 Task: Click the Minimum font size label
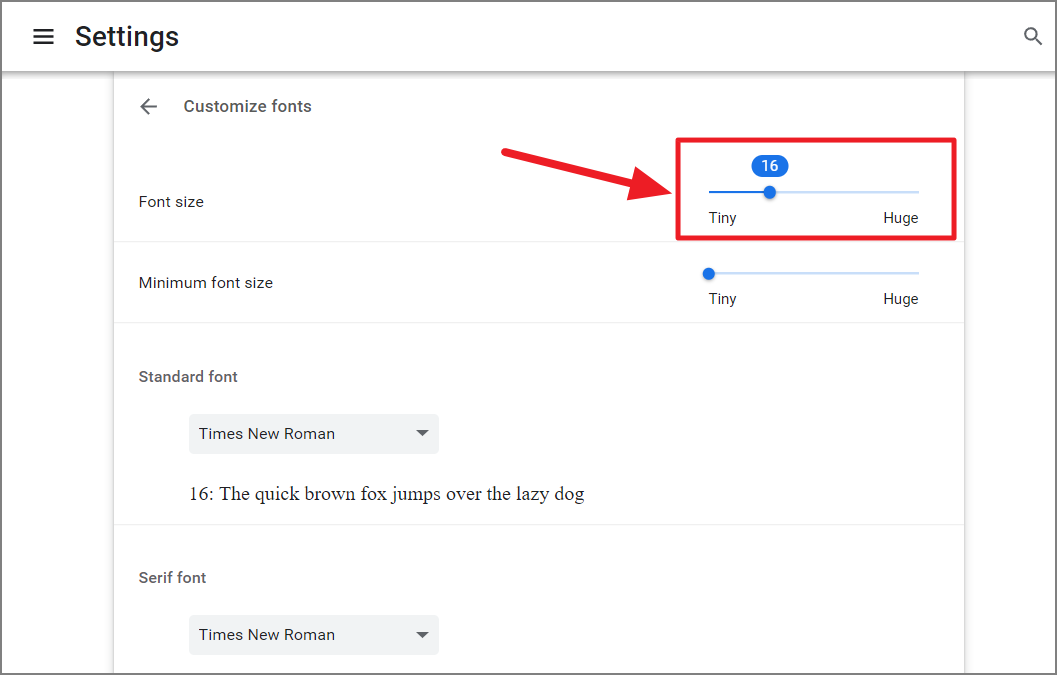(x=206, y=283)
